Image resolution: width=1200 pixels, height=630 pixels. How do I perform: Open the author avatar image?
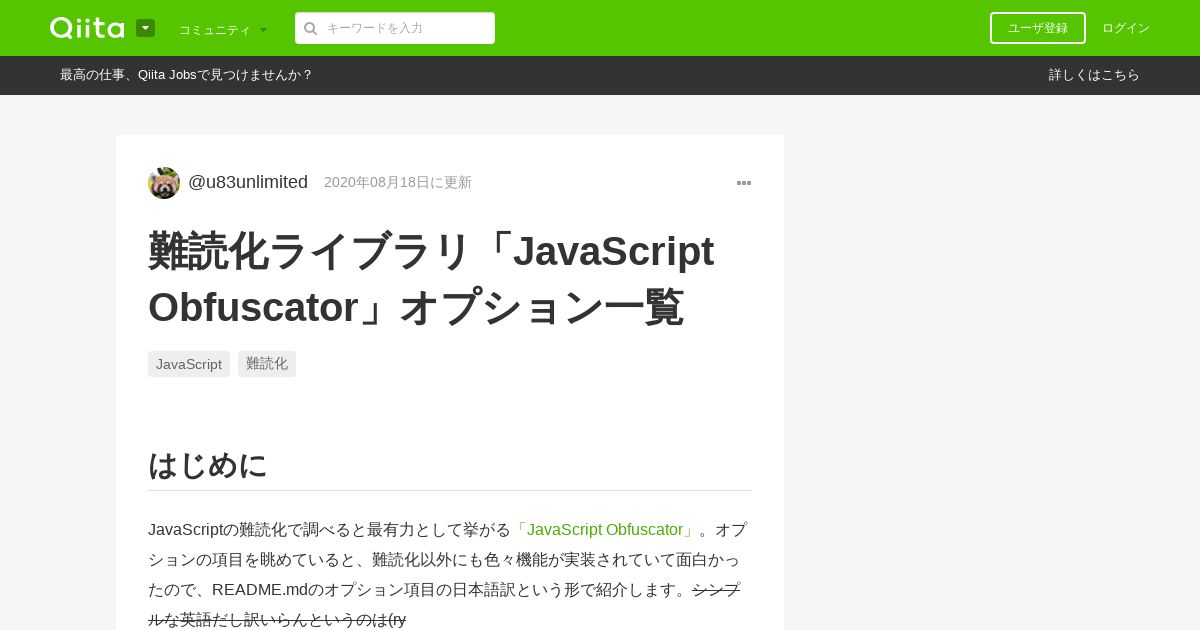tap(164, 183)
